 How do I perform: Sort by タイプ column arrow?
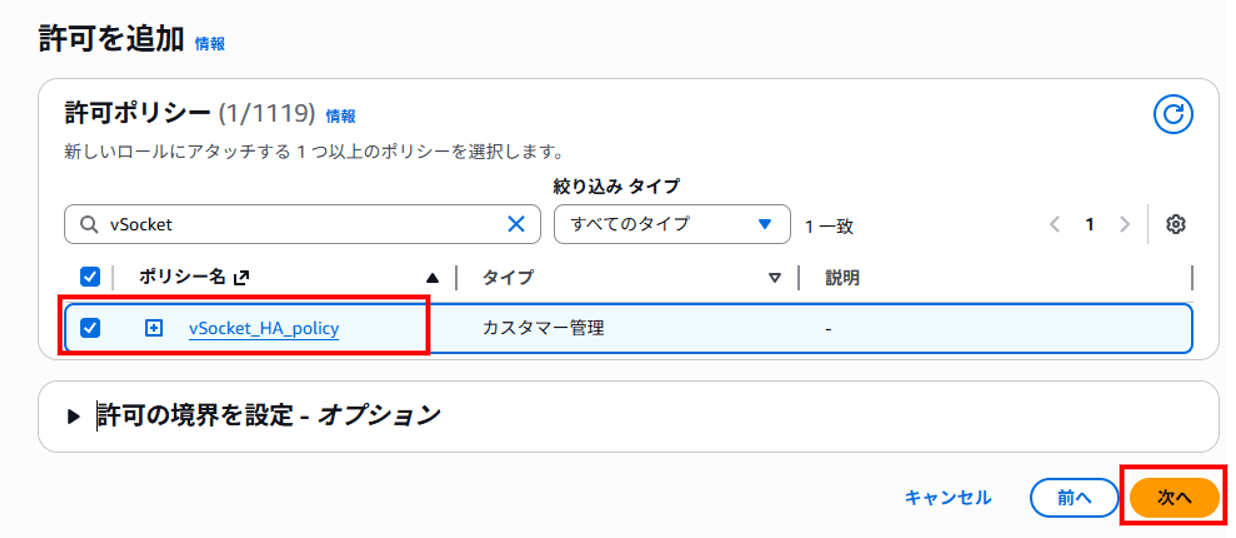[x=774, y=279]
